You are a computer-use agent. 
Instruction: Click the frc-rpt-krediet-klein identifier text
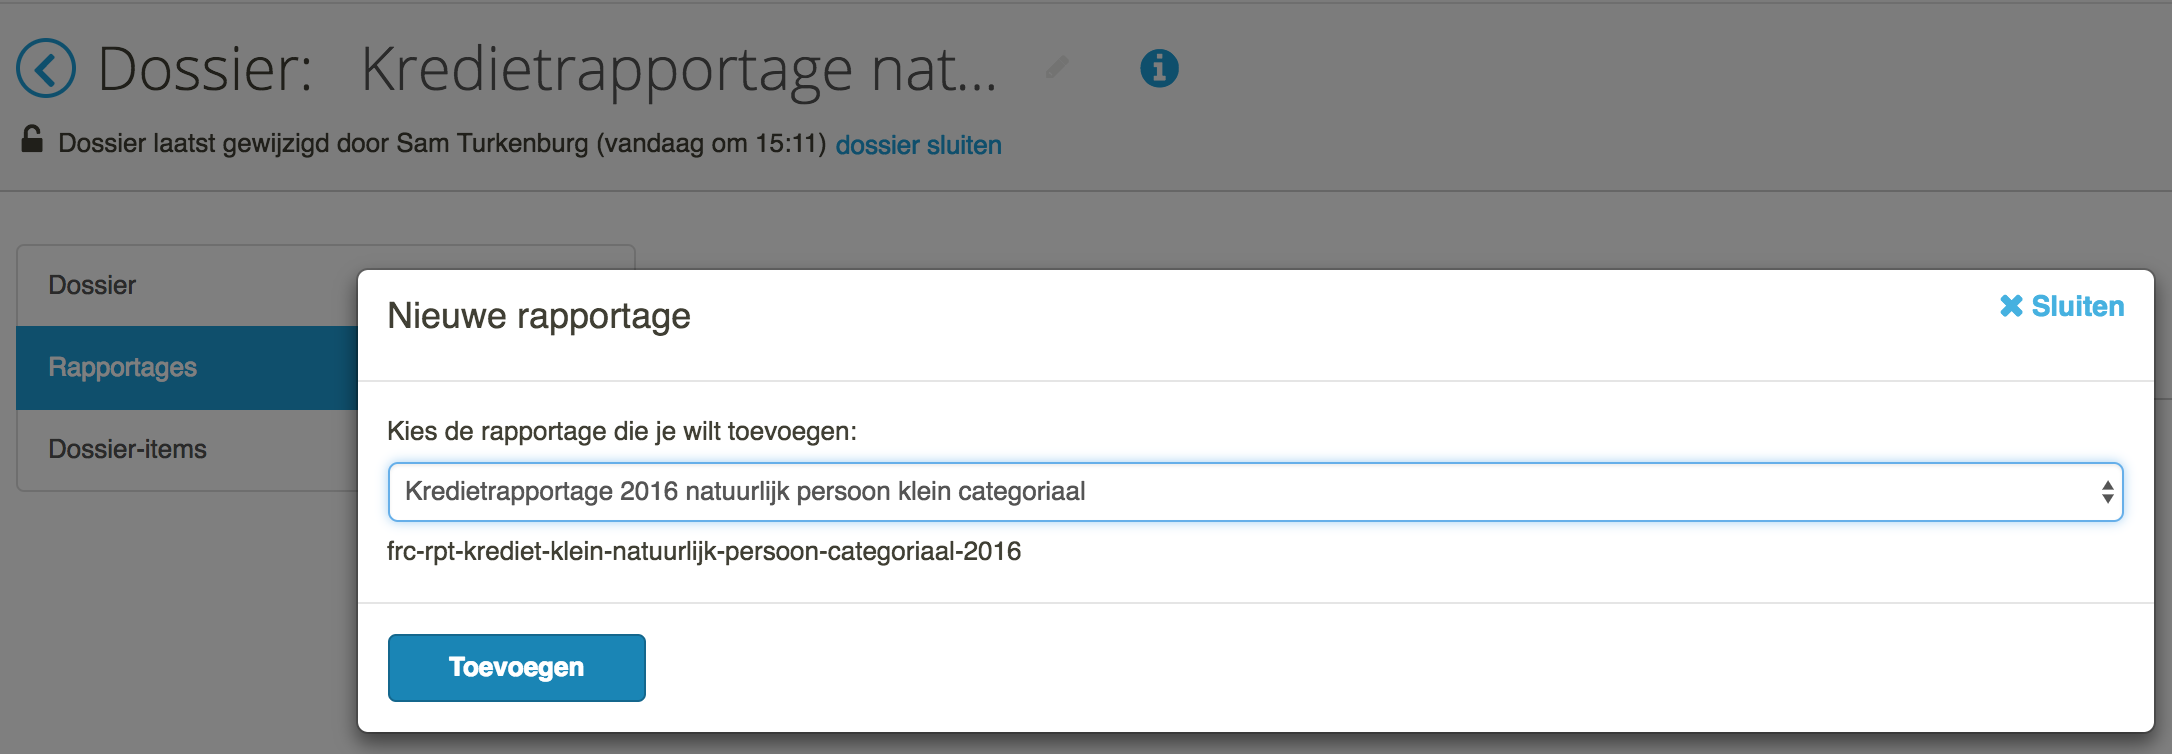point(704,552)
